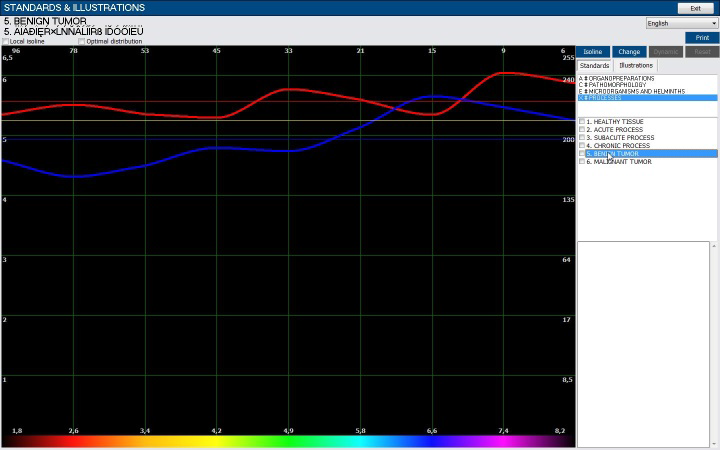
Task: Enable the Local isoline checkbox
Action: click(6, 41)
